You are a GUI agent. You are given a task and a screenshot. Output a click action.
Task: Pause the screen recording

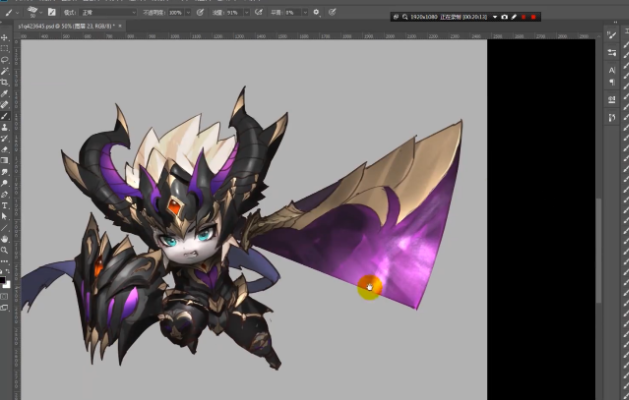[523, 17]
